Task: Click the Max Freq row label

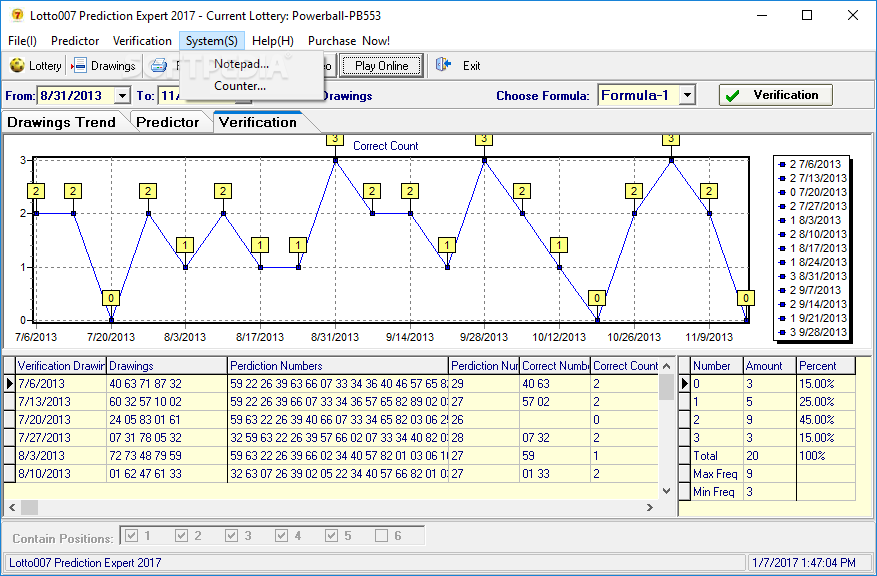Action: (x=715, y=474)
